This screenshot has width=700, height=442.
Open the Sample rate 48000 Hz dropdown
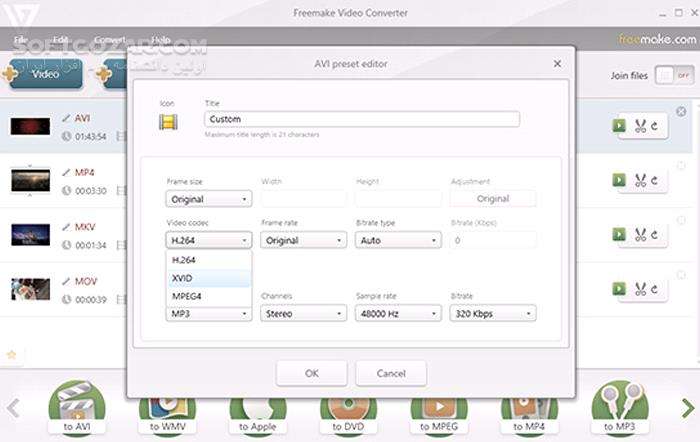point(398,313)
